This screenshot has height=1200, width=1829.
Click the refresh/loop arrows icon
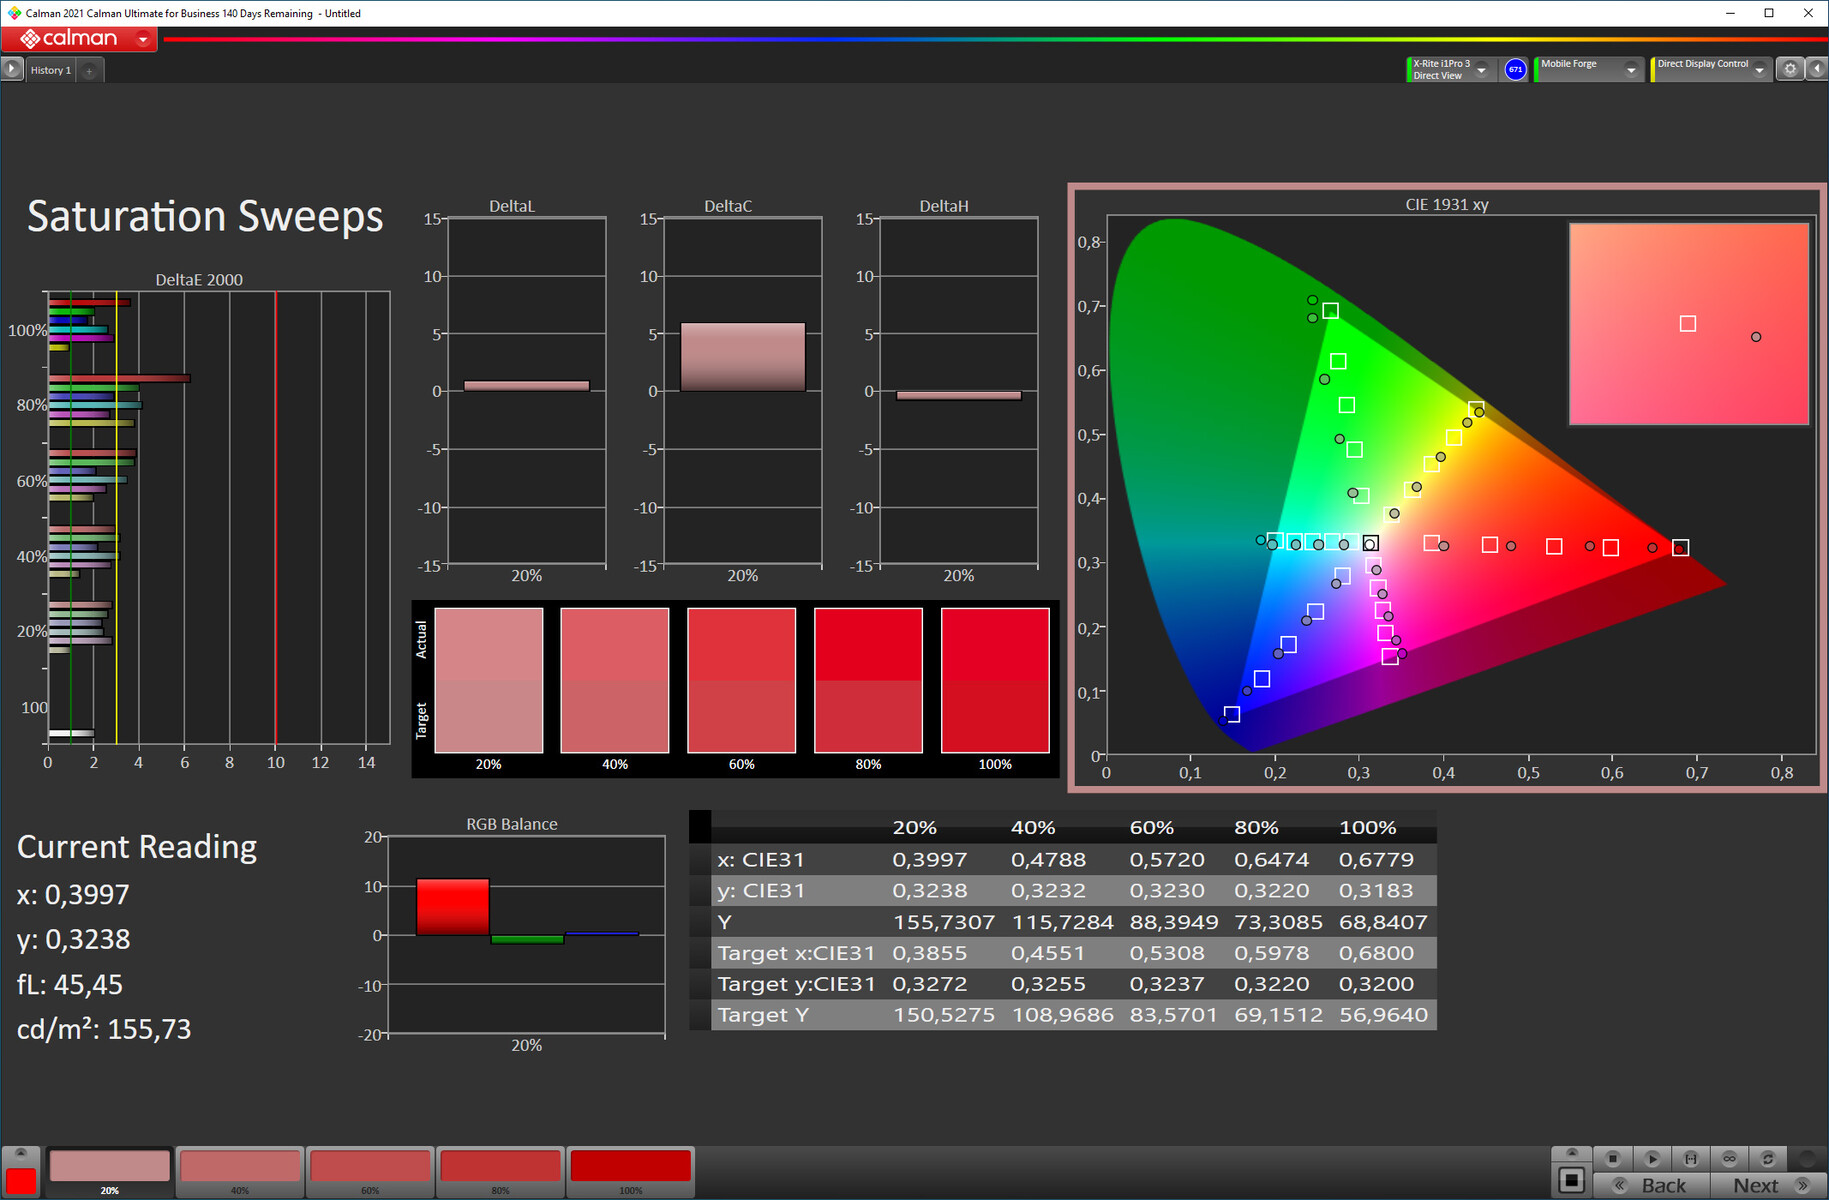(x=1767, y=1158)
